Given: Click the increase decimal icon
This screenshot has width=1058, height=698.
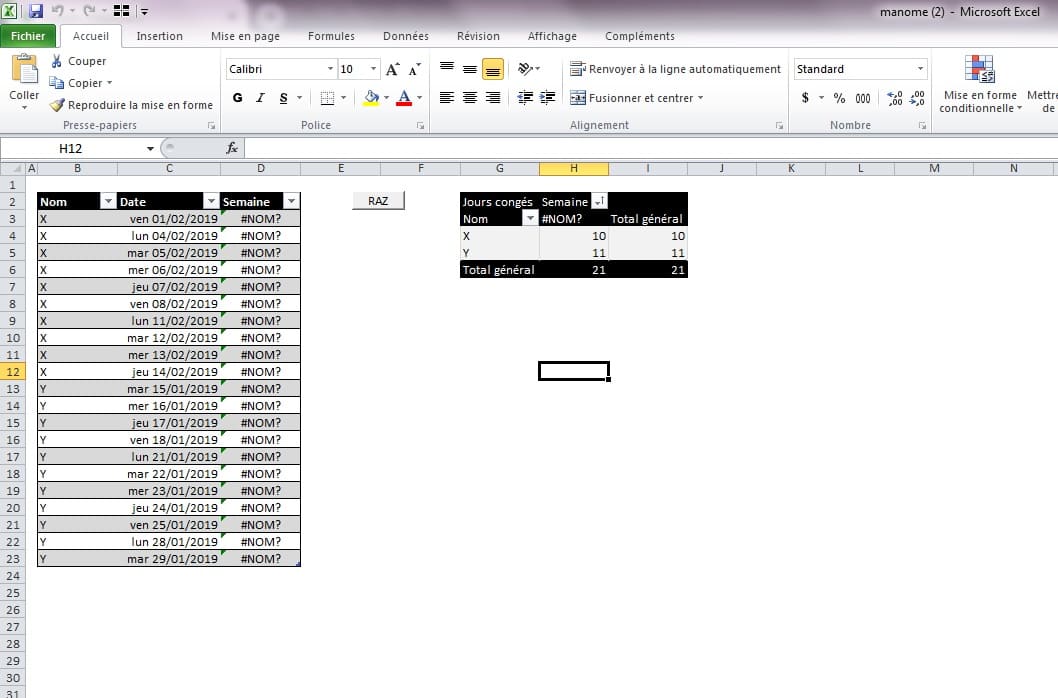Looking at the screenshot, I should (x=895, y=98).
